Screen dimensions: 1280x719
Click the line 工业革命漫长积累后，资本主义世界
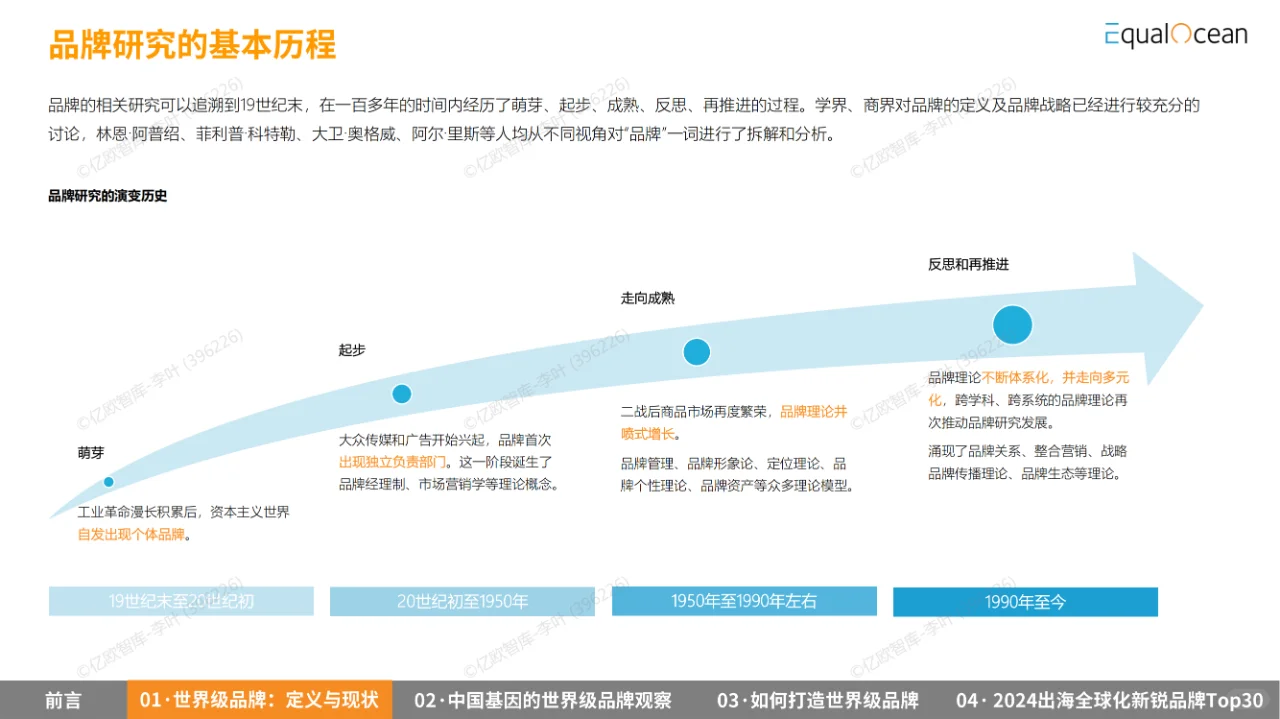pyautogui.click(x=184, y=512)
